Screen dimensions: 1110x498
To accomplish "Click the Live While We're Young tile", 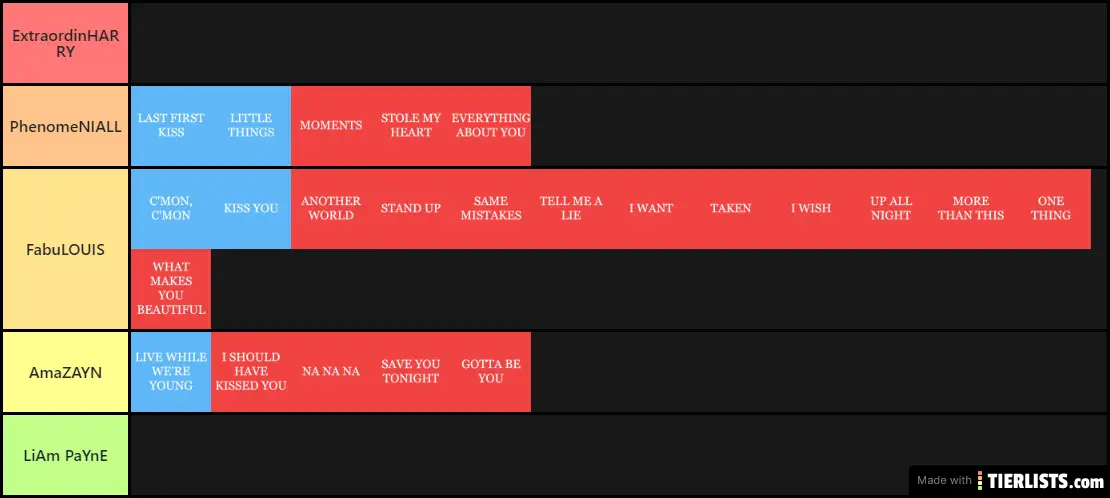I will coord(171,371).
